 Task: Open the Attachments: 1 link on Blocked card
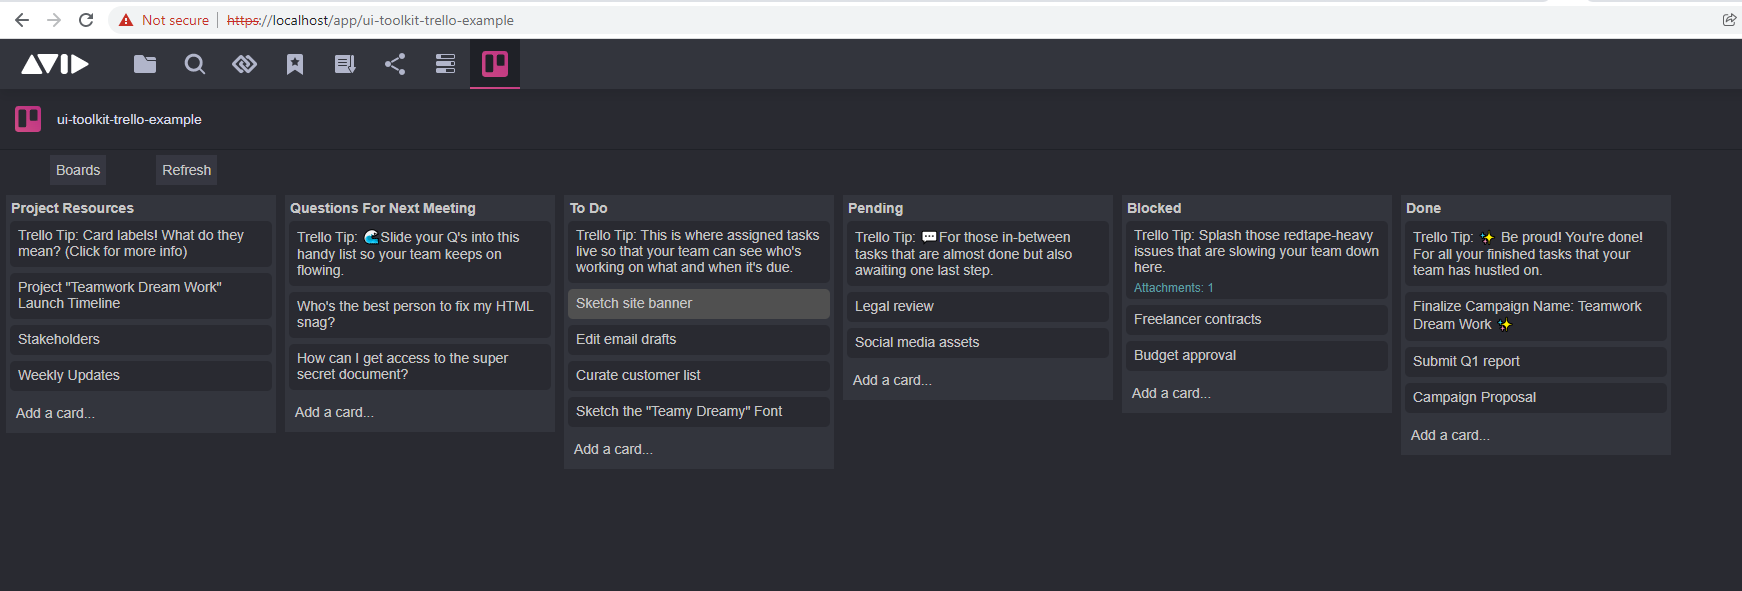coord(1174,288)
